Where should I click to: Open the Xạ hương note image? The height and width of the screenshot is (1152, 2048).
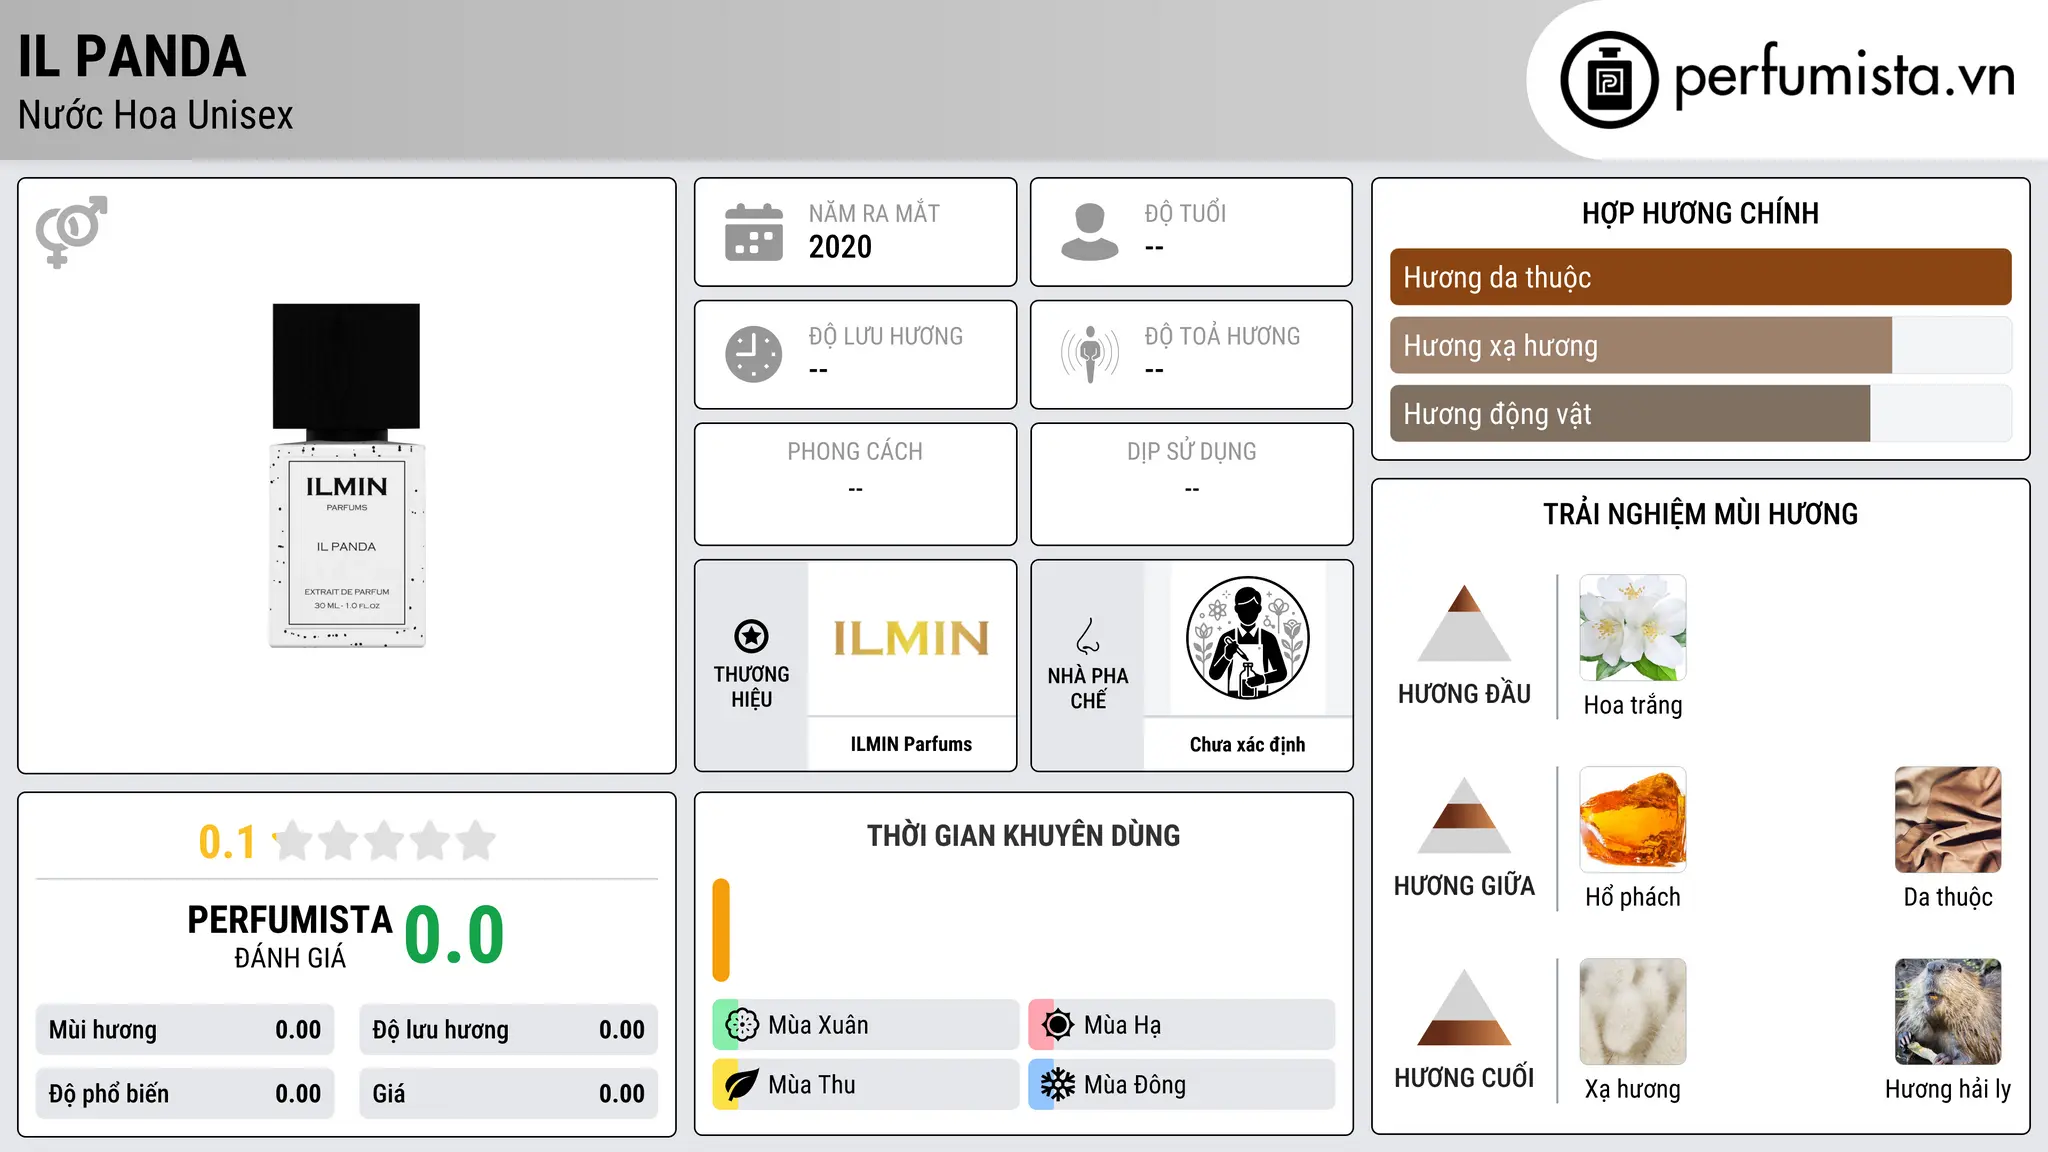point(1633,1012)
